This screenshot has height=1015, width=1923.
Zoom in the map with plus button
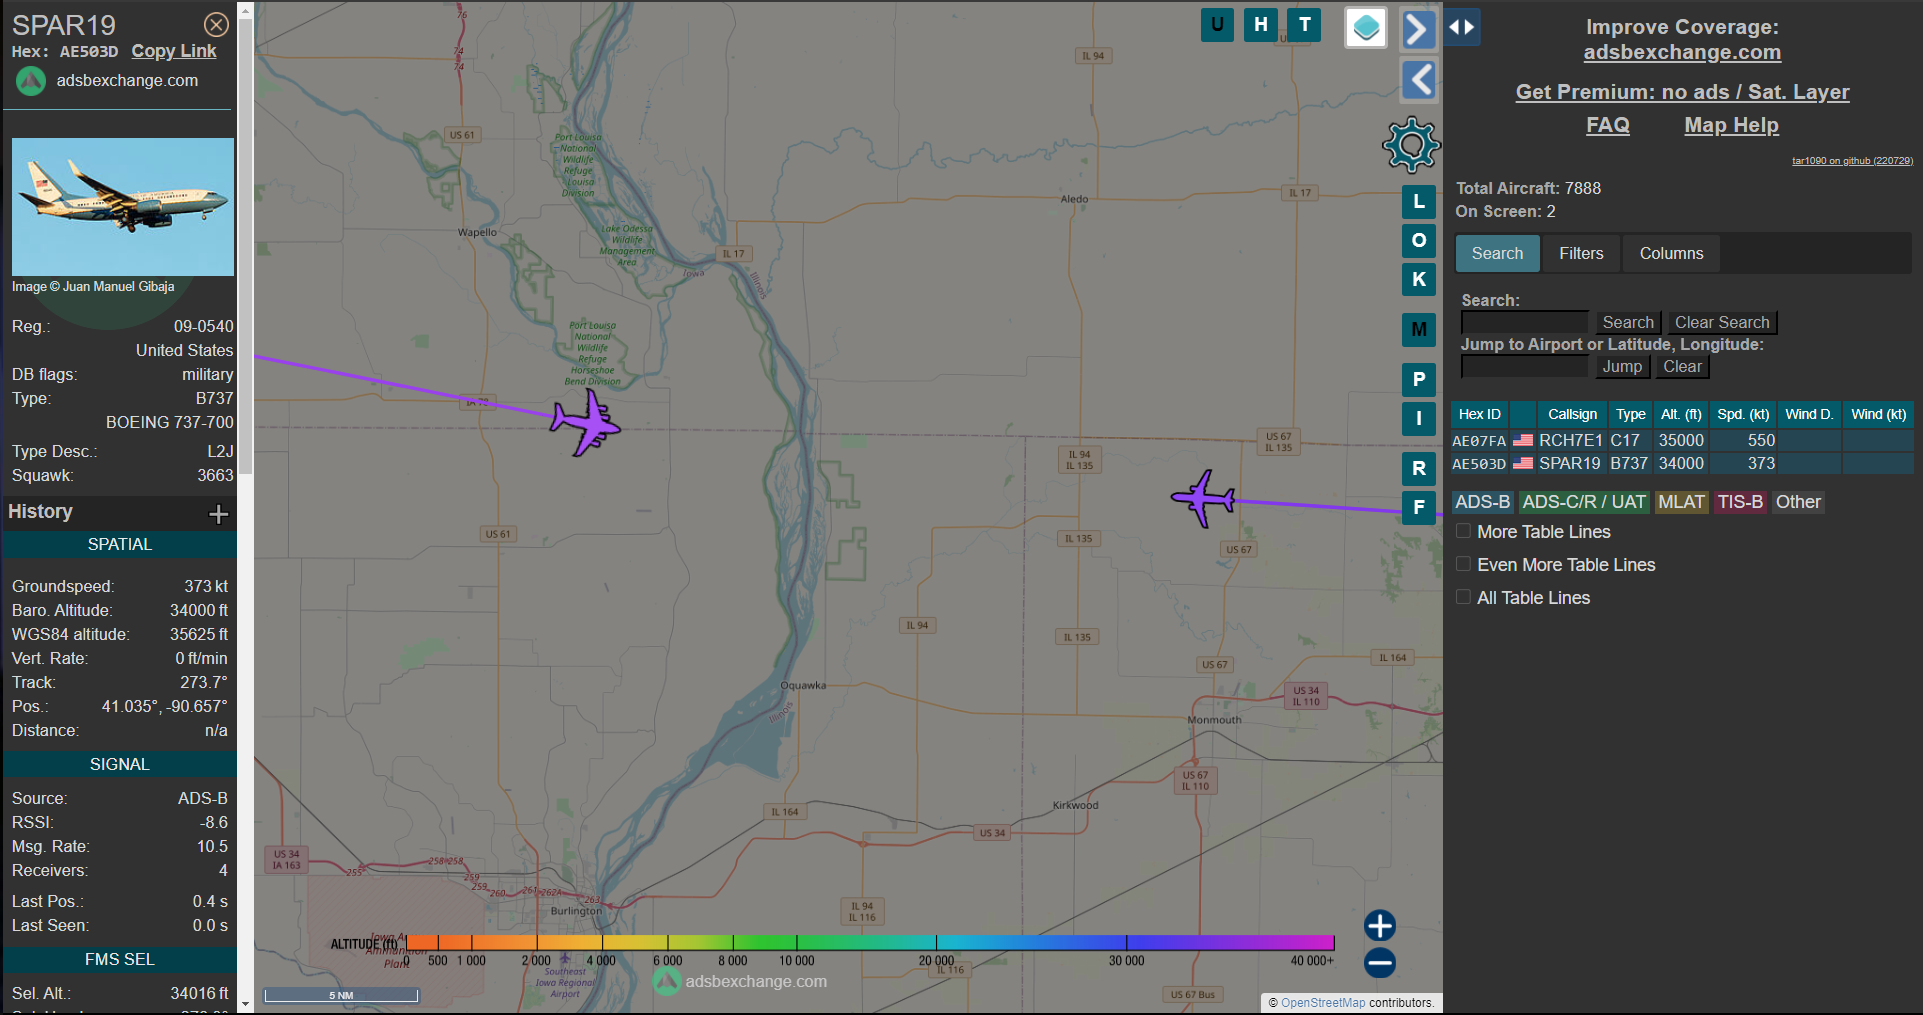click(1380, 925)
